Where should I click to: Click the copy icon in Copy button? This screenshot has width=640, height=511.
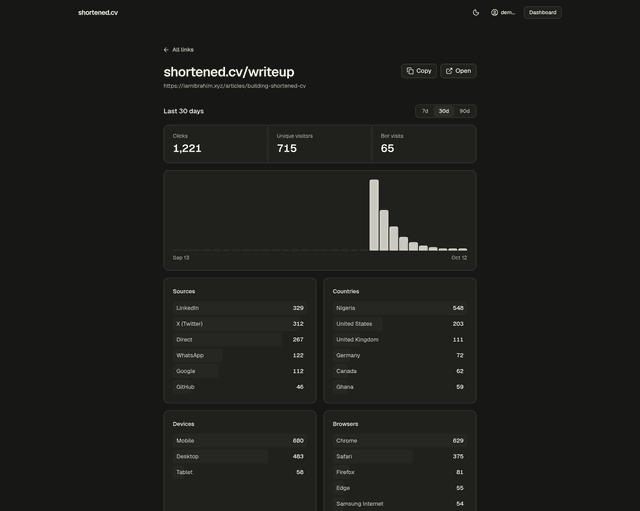[x=410, y=71]
